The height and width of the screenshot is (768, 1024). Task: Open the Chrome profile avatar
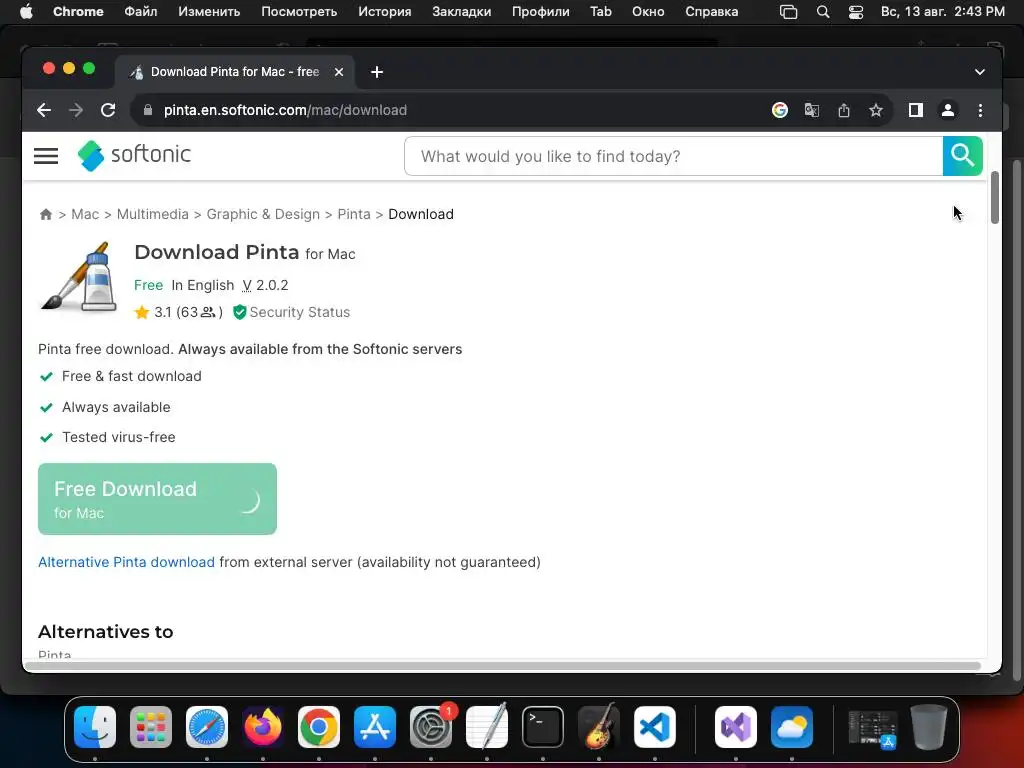click(x=948, y=110)
